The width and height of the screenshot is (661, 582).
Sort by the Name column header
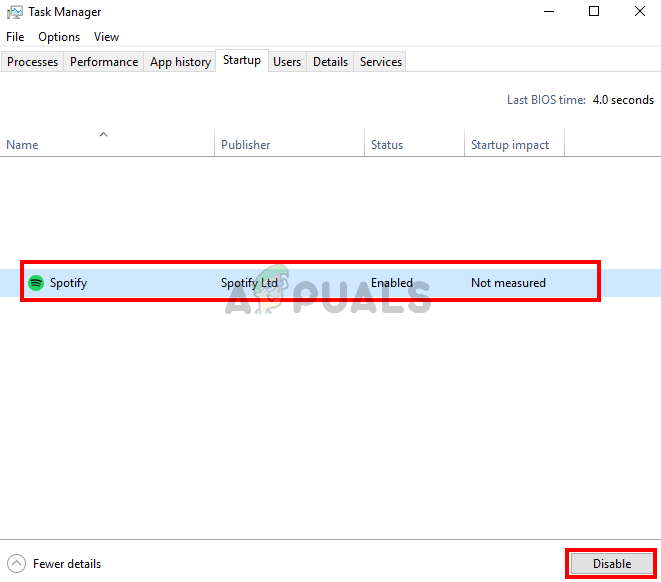(107, 143)
